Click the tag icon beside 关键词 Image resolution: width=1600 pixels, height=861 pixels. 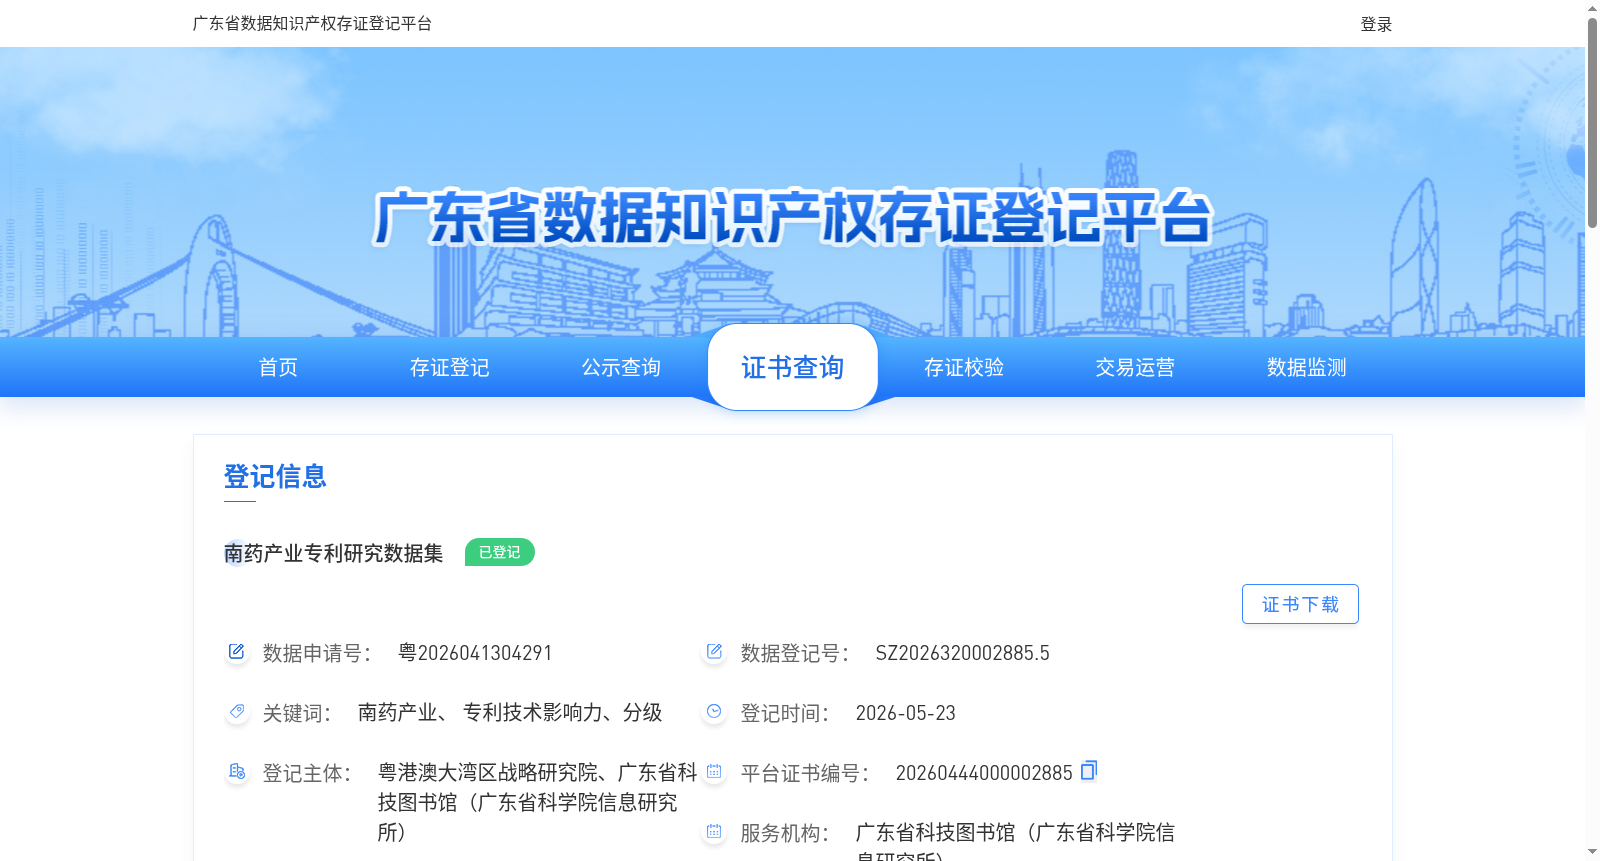236,712
